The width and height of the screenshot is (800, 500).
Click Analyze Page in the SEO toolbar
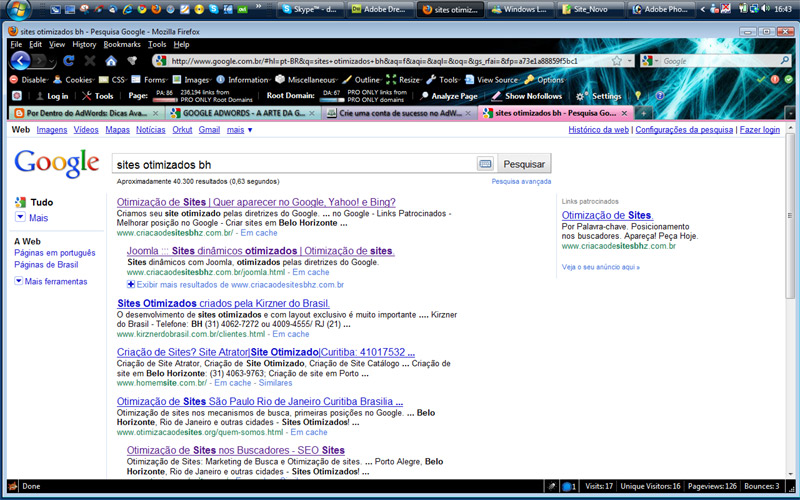[449, 96]
